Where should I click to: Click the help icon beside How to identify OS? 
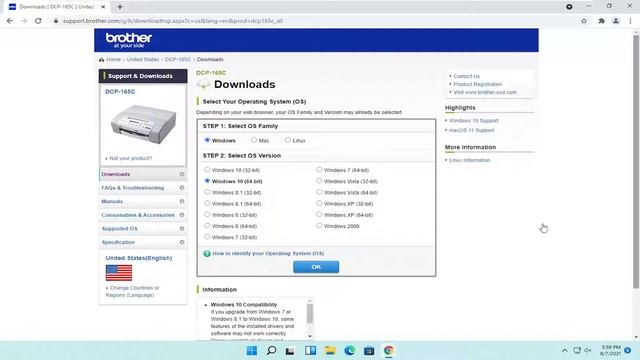point(207,253)
